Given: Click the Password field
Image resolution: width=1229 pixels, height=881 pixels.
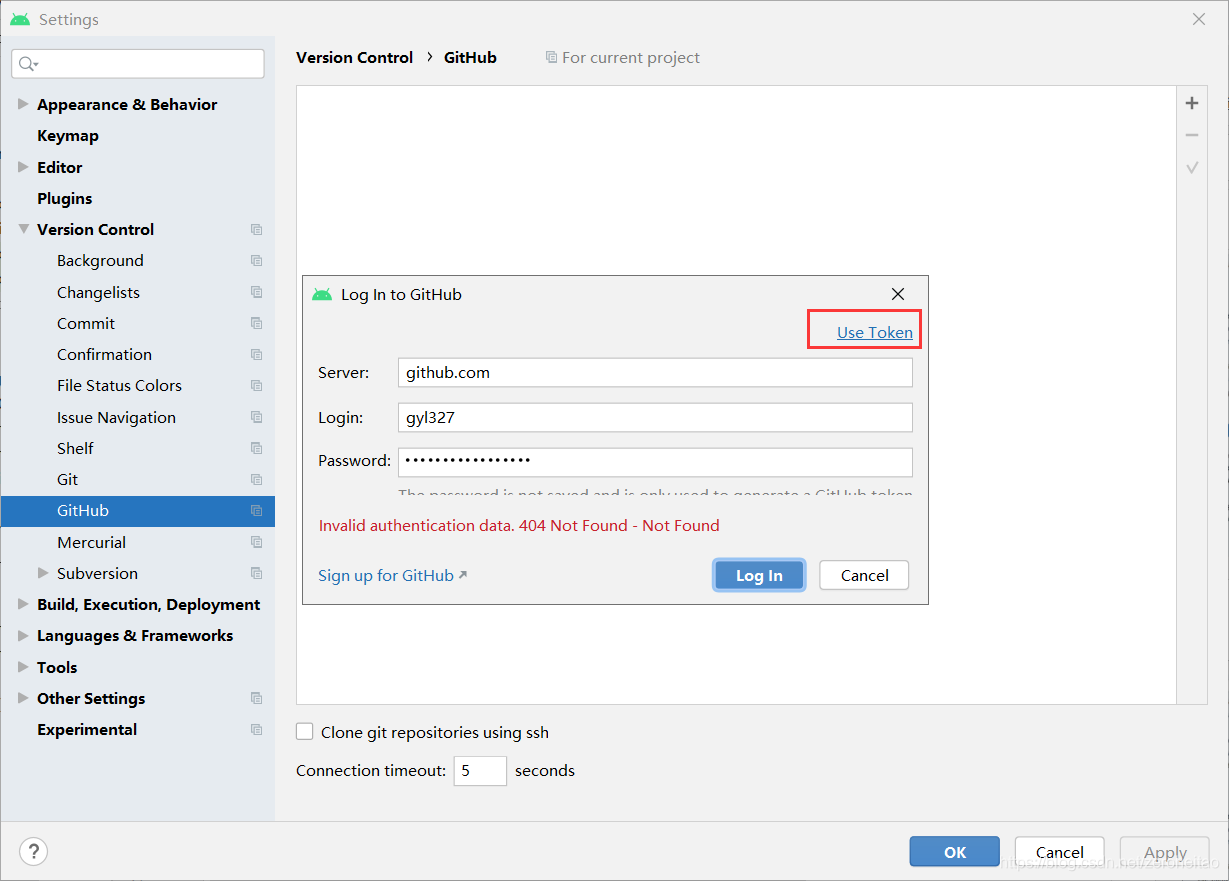Looking at the screenshot, I should 655,461.
